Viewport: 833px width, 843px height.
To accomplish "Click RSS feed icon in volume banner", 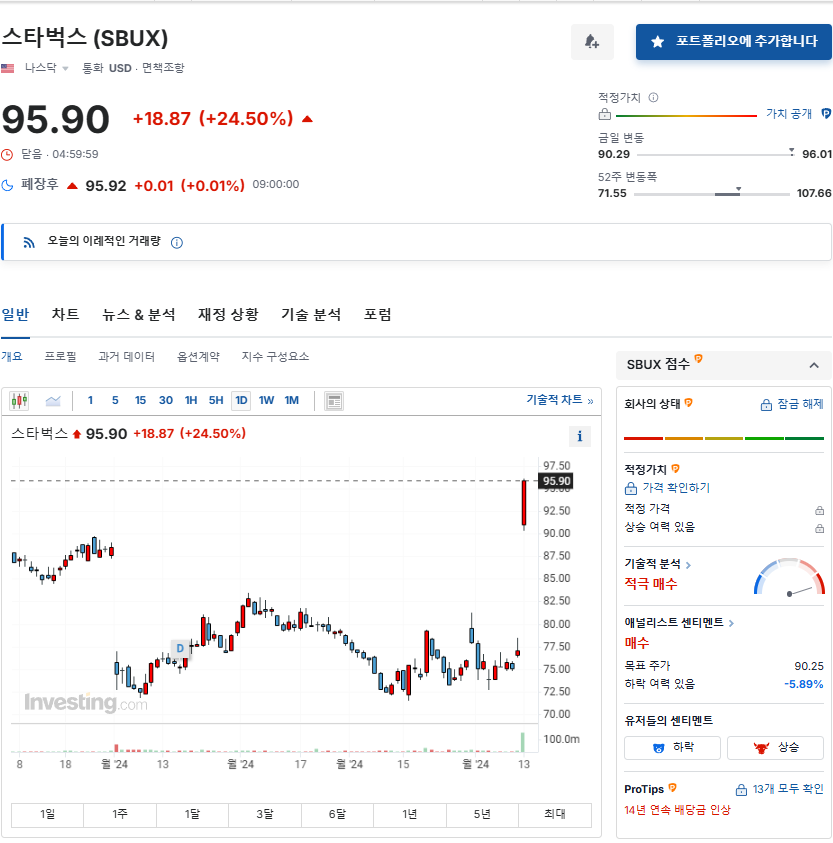I will pos(29,242).
